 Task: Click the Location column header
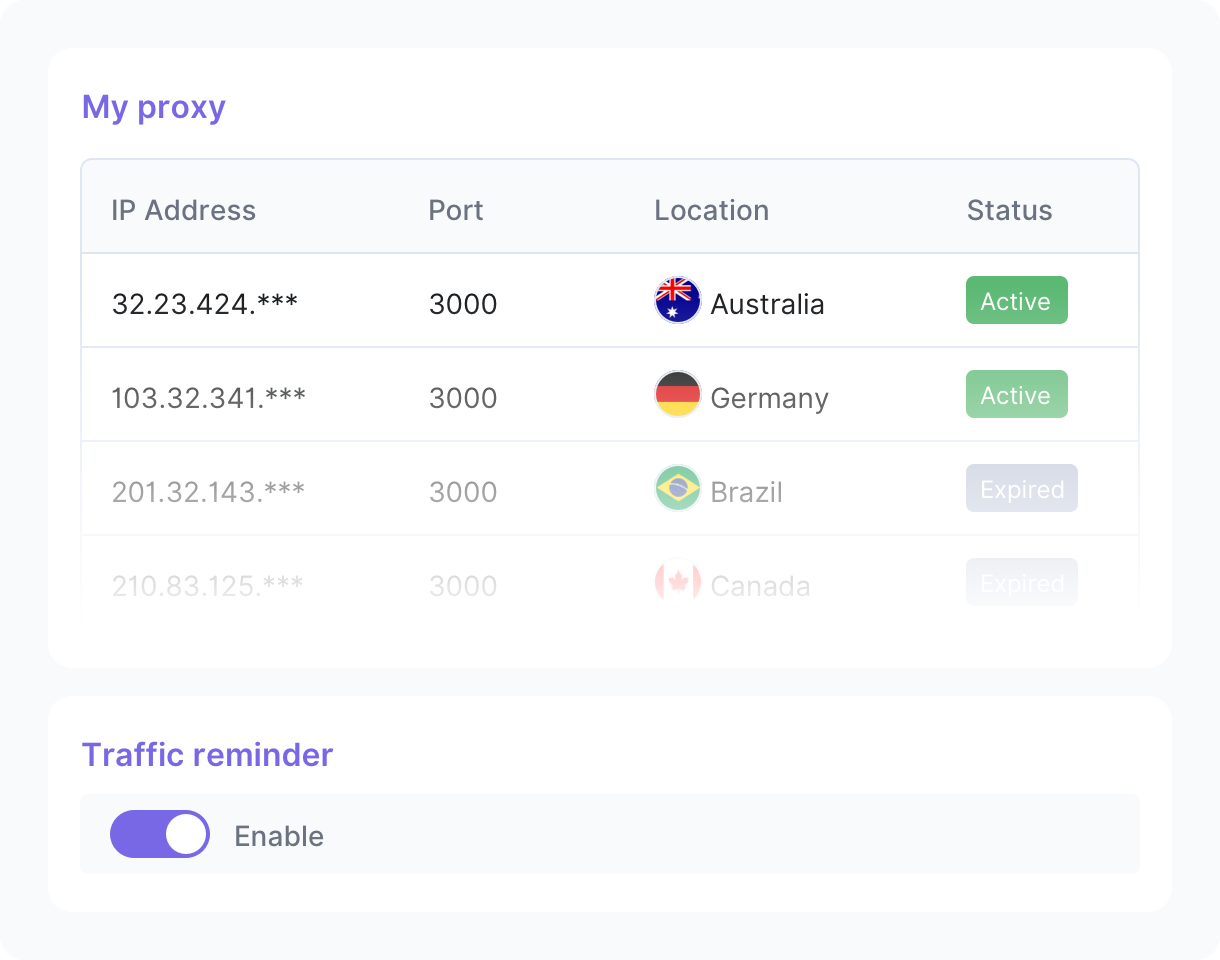711,211
